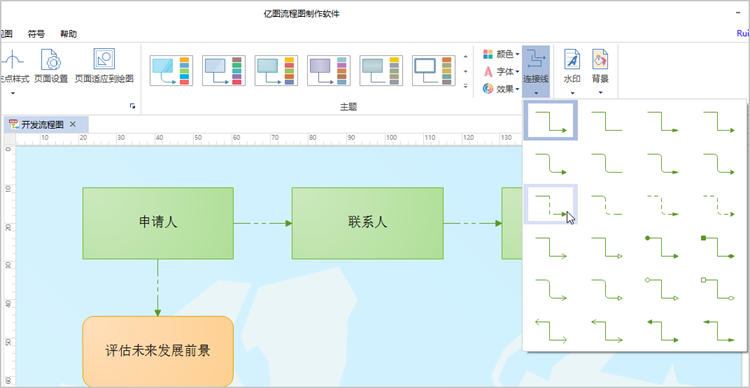The height and width of the screenshot is (388, 750).
Task: Close the 开发流程图 document tab
Action: 73,124
